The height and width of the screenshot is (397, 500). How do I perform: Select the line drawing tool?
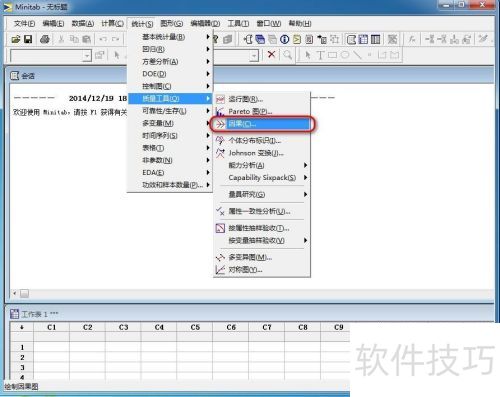(x=357, y=55)
